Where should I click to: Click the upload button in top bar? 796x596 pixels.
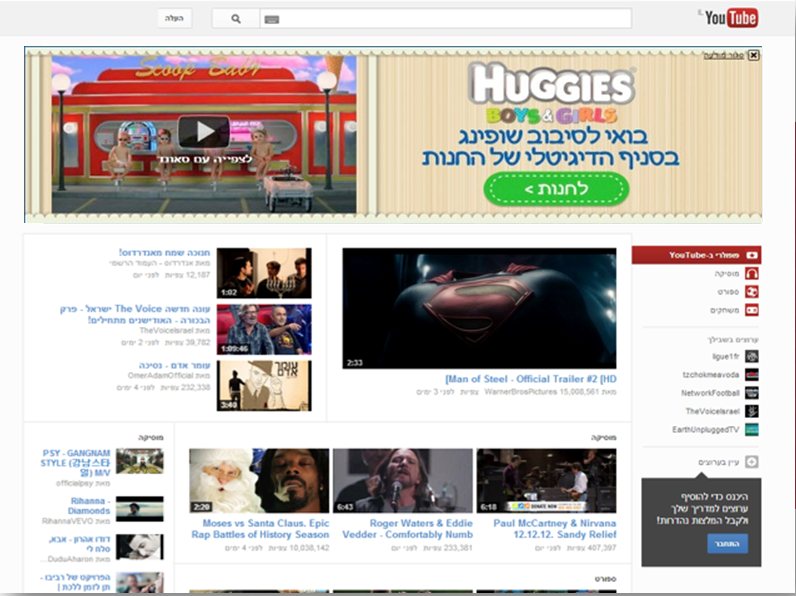pos(174,19)
